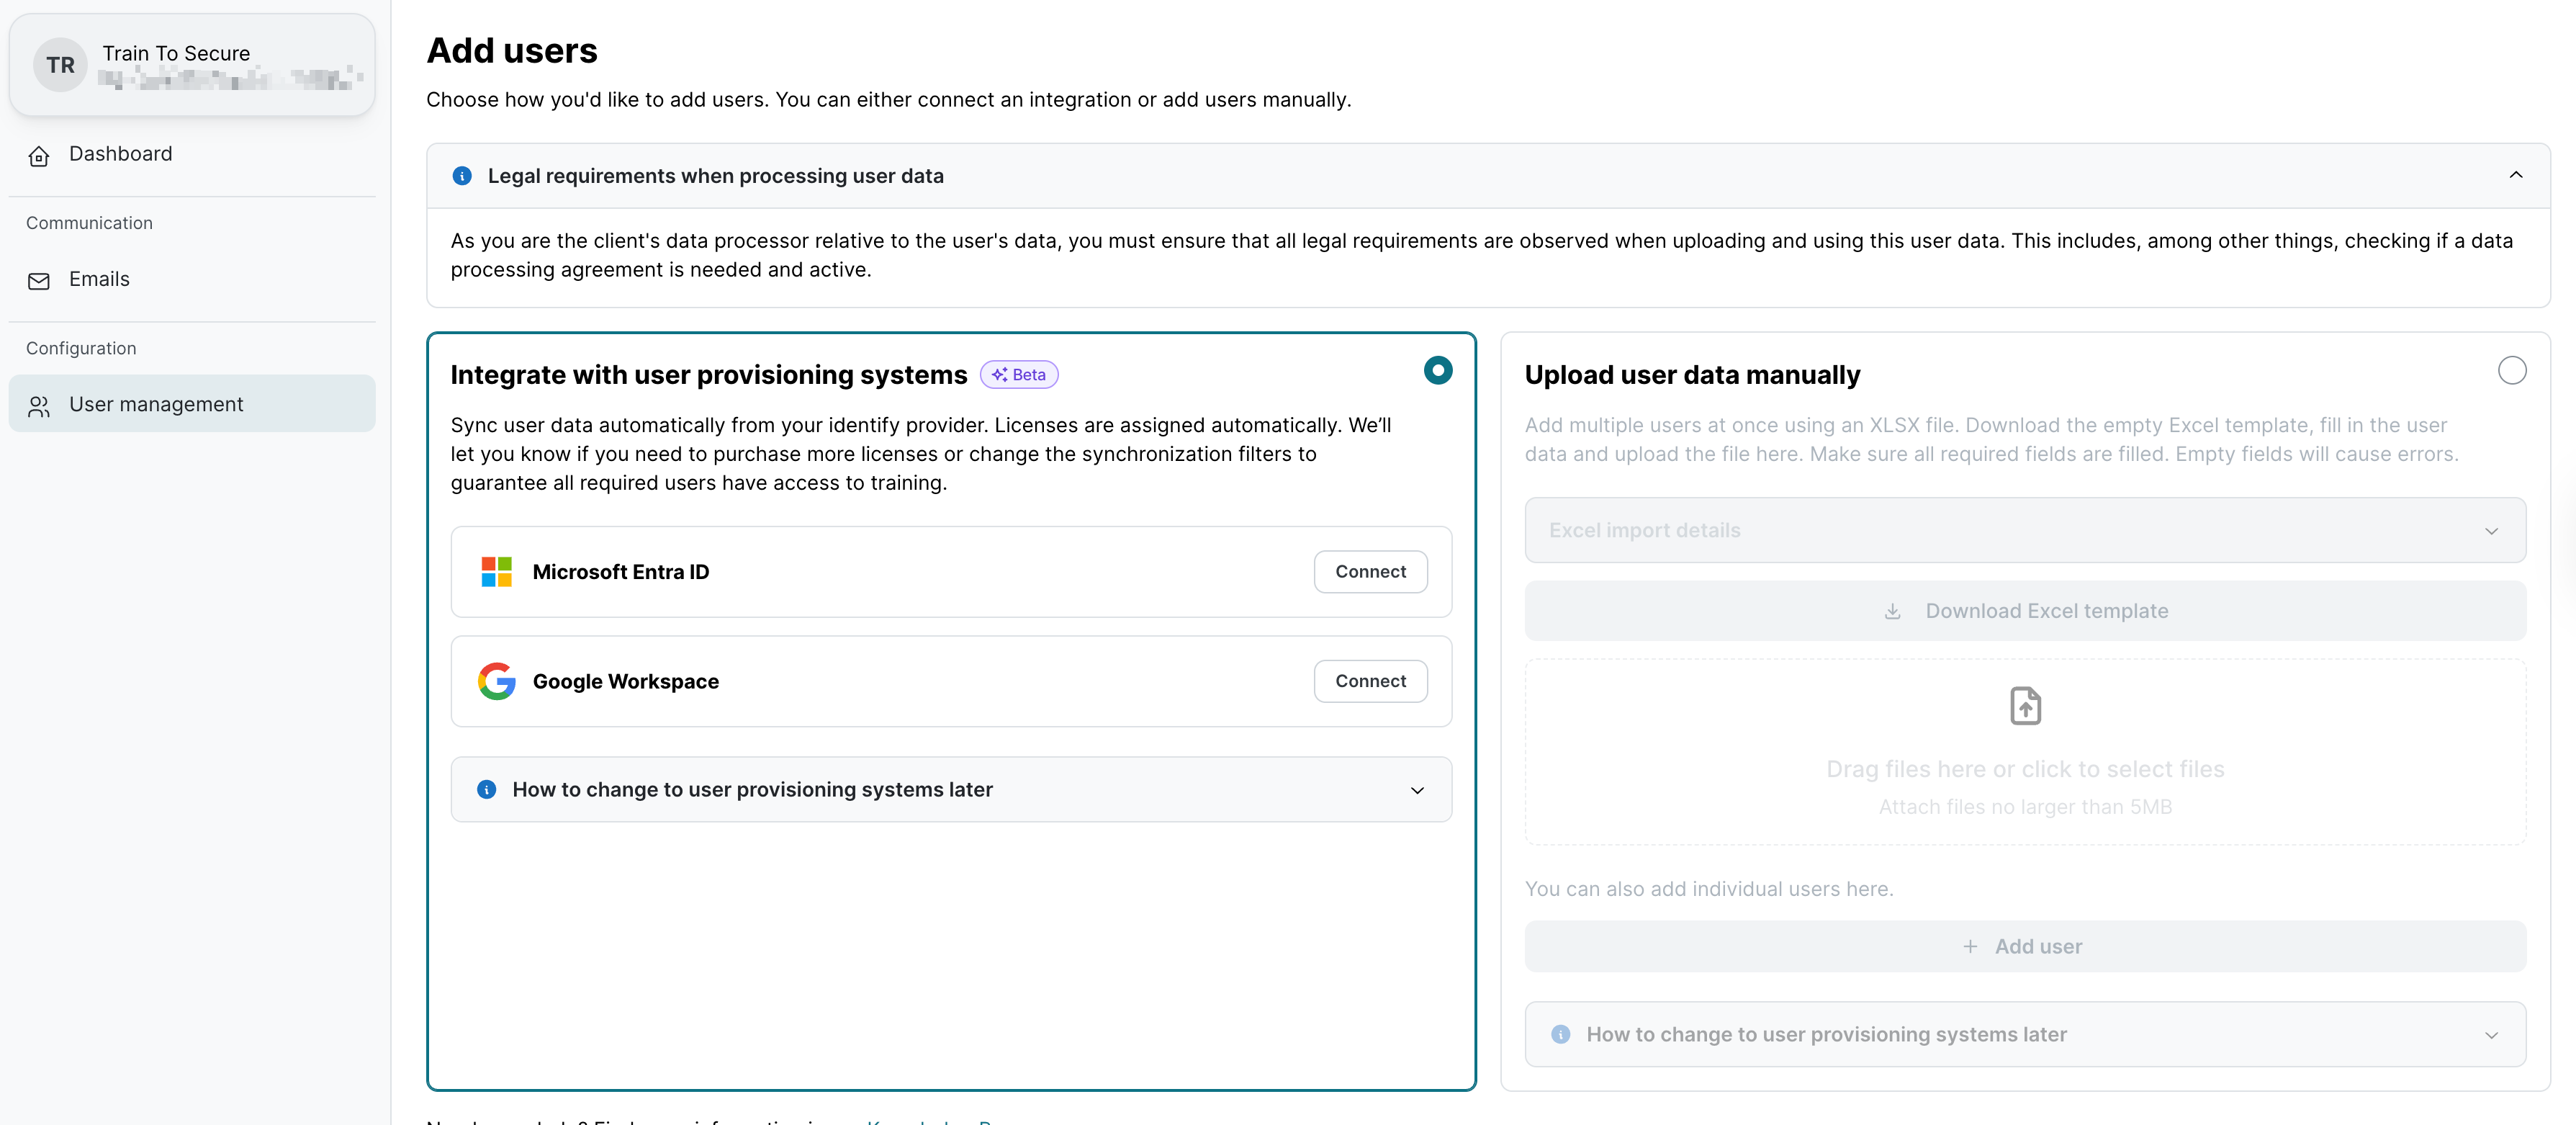Image resolution: width=2576 pixels, height=1125 pixels.
Task: Open the Dashboard menu item
Action: pyautogui.click(x=121, y=154)
